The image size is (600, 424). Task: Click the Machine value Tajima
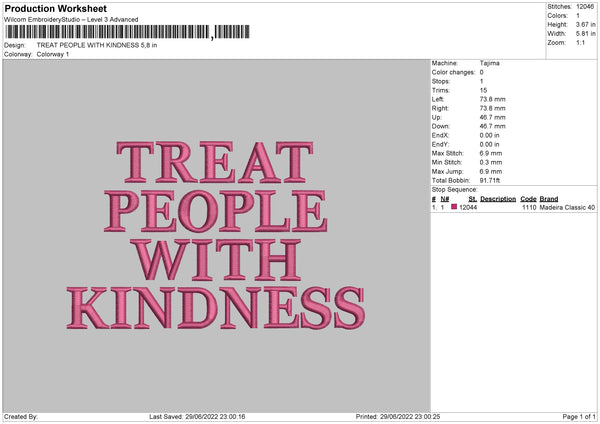(489, 63)
